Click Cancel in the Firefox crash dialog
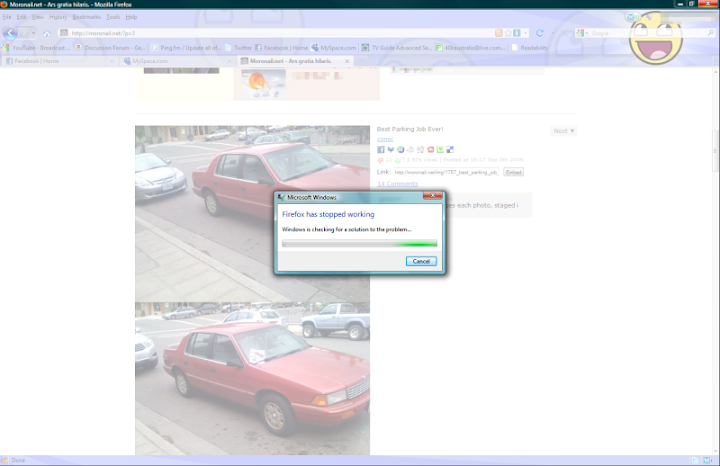Image resolution: width=720 pixels, height=466 pixels. 421,261
